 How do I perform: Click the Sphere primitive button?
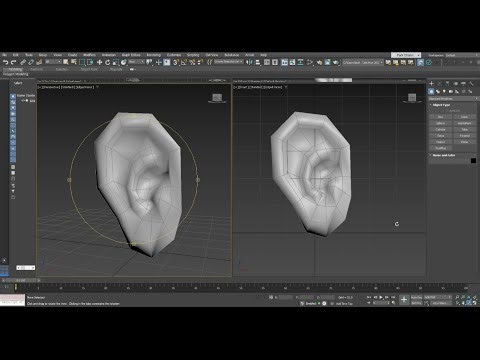tap(441, 123)
